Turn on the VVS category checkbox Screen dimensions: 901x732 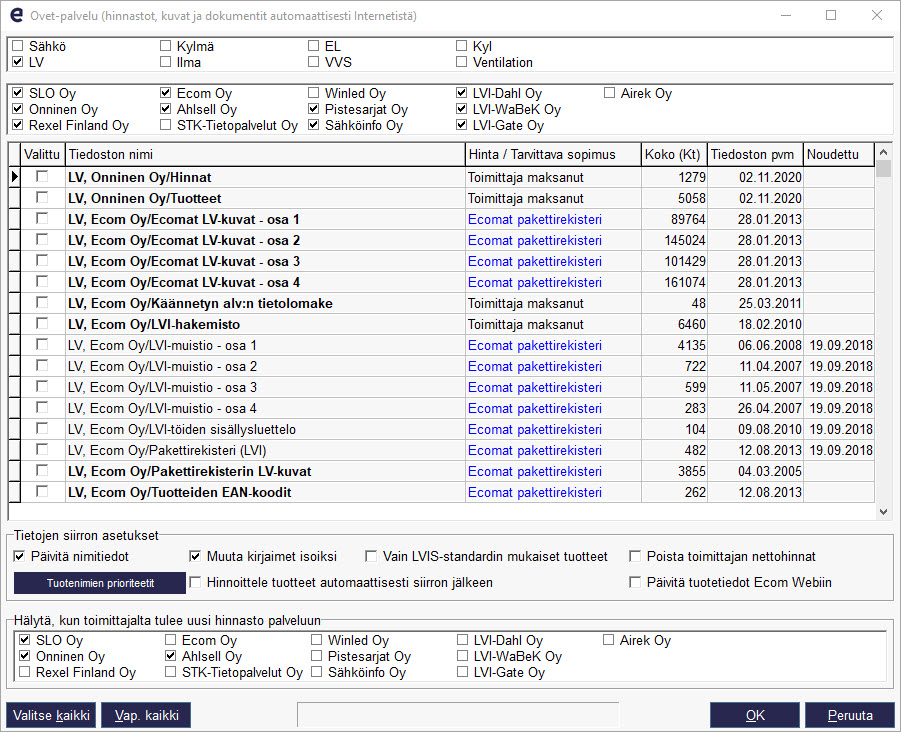313,62
